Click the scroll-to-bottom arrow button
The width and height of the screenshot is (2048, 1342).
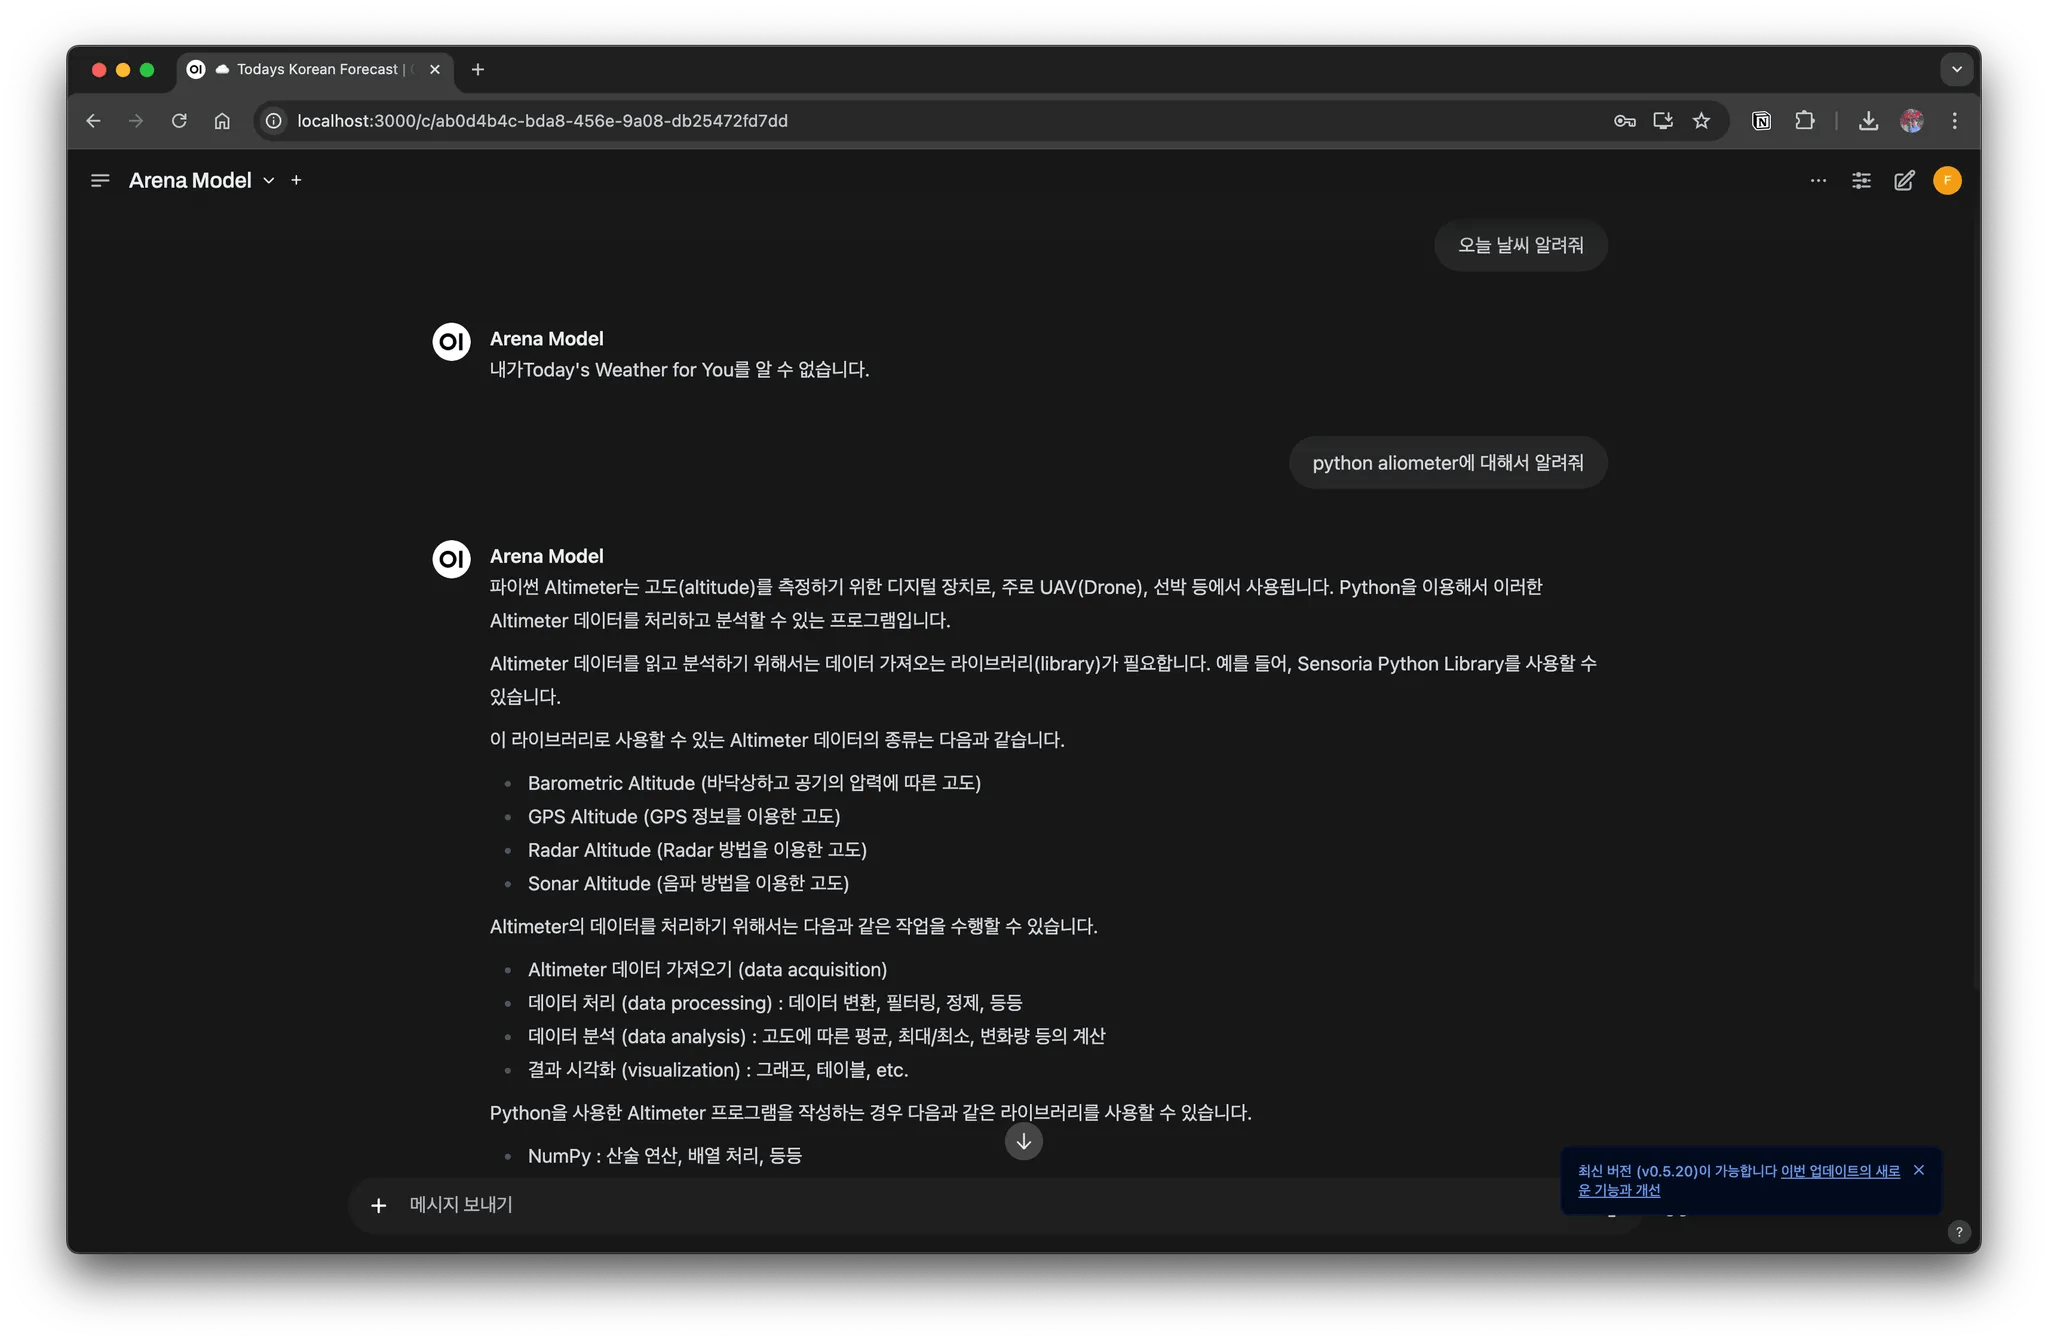coord(1023,1141)
